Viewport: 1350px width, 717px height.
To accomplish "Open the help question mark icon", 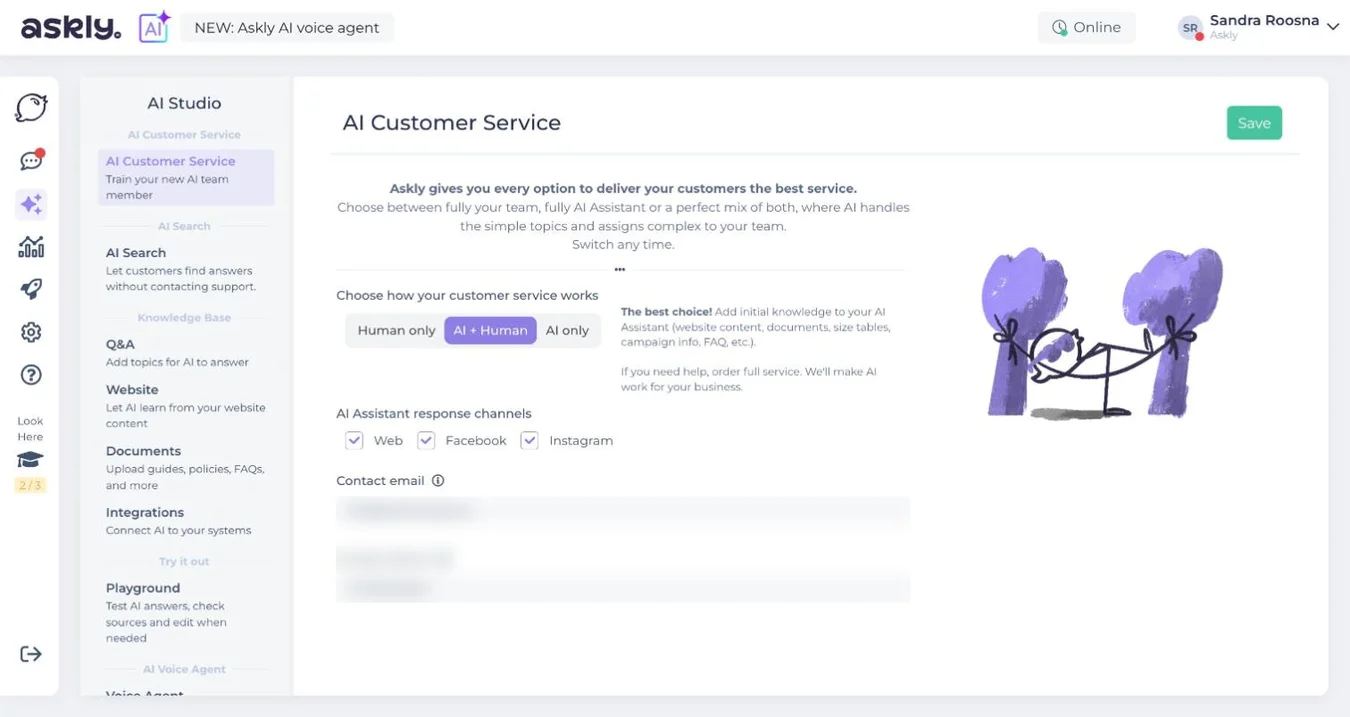I will 31,375.
